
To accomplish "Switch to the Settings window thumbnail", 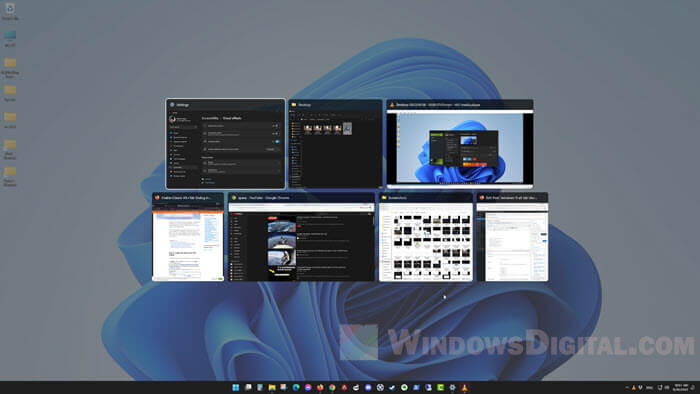I will click(x=225, y=144).
